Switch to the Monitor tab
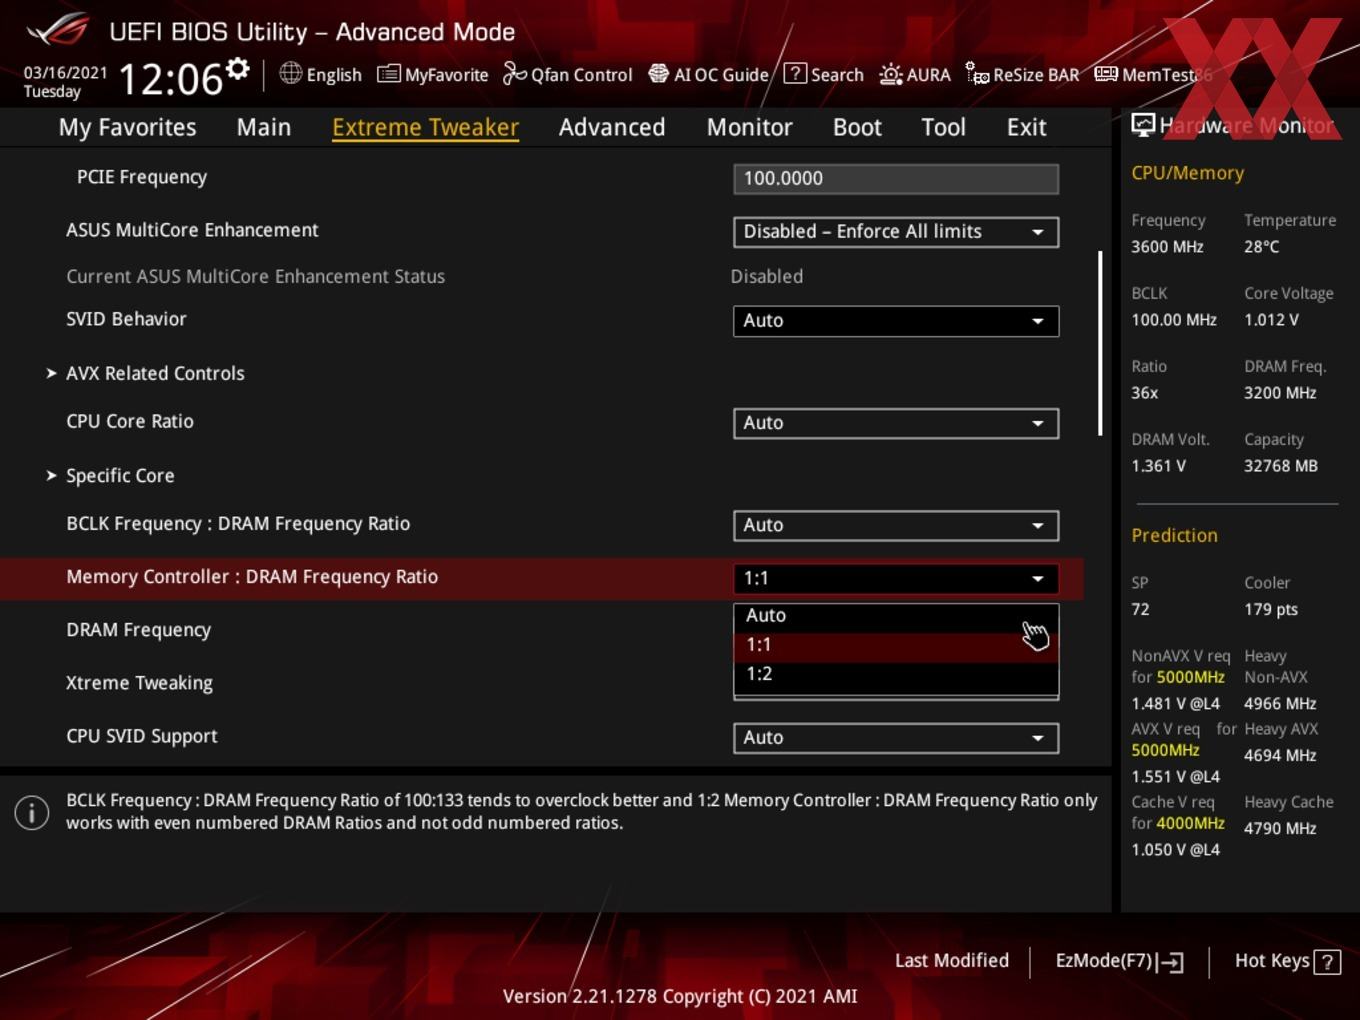Image resolution: width=1360 pixels, height=1020 pixels. 749,128
